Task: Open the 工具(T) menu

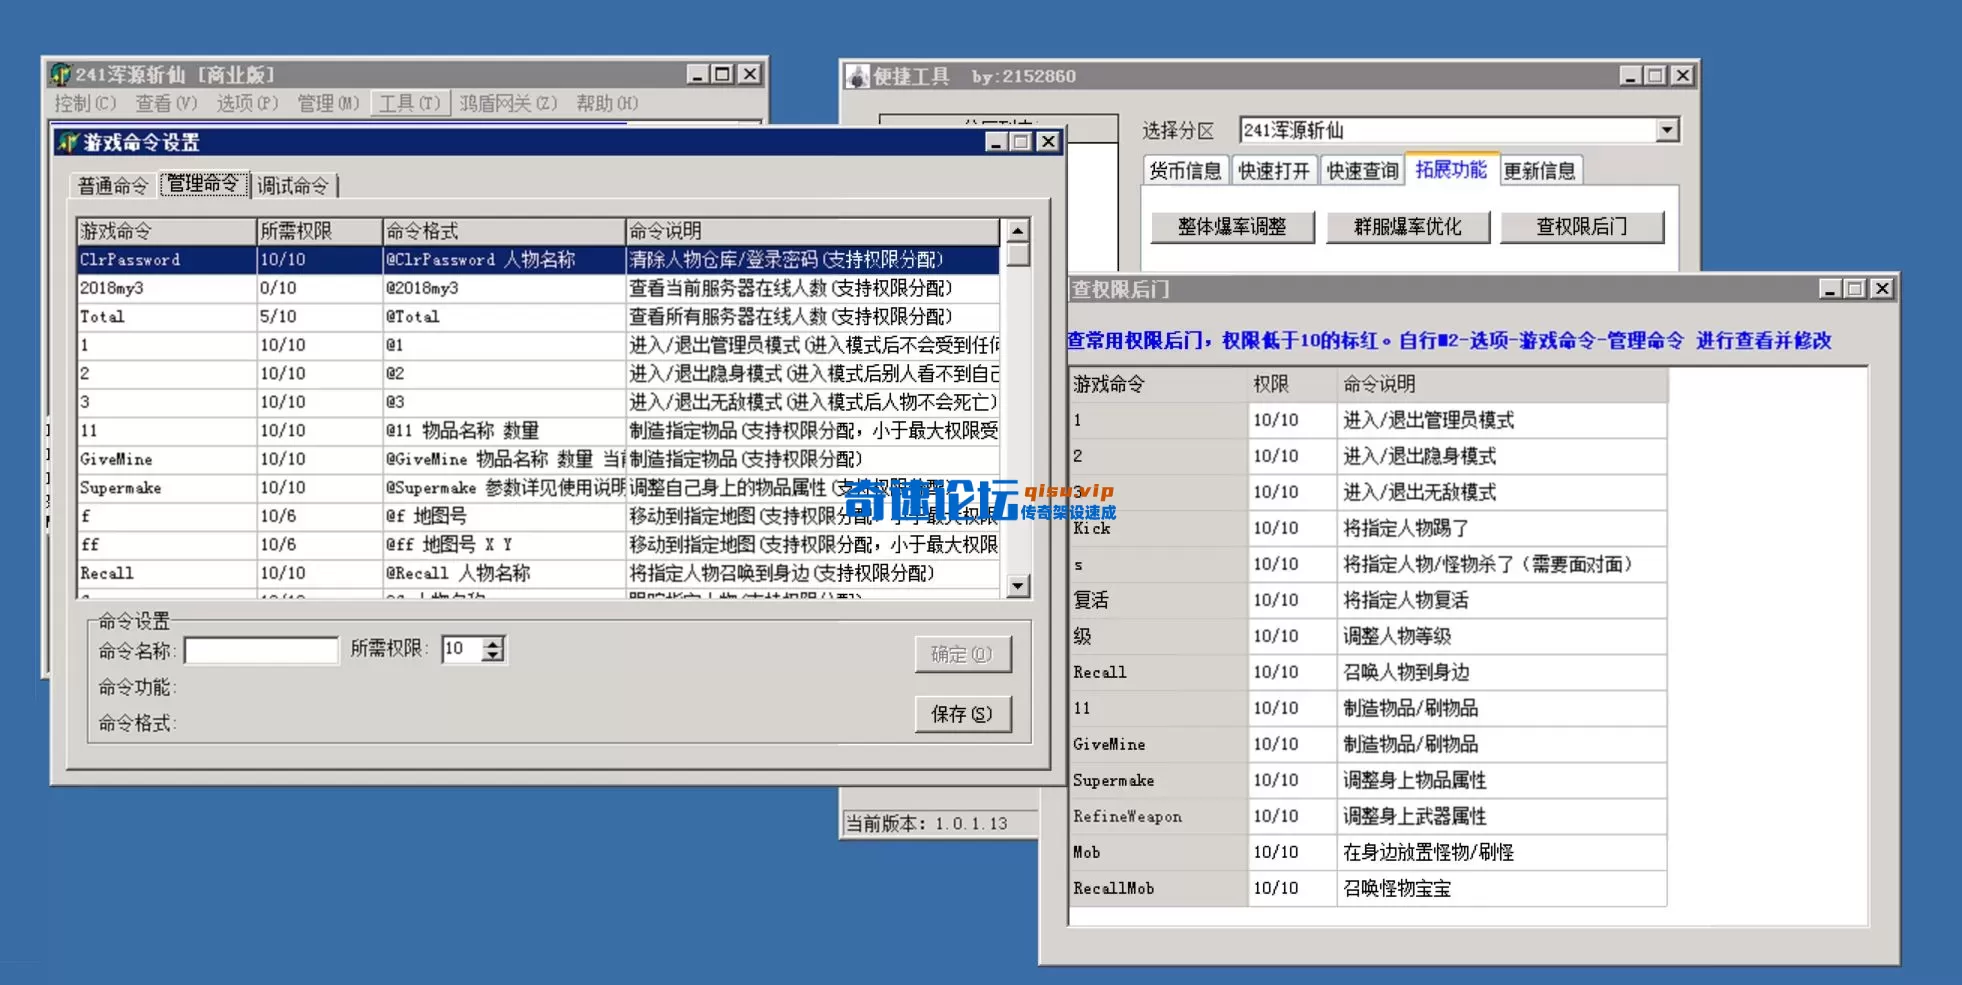Action: click(x=409, y=103)
